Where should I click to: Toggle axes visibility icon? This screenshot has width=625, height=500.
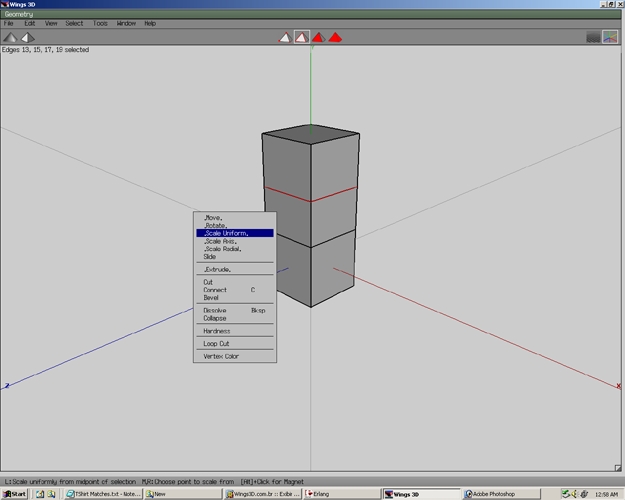610,37
